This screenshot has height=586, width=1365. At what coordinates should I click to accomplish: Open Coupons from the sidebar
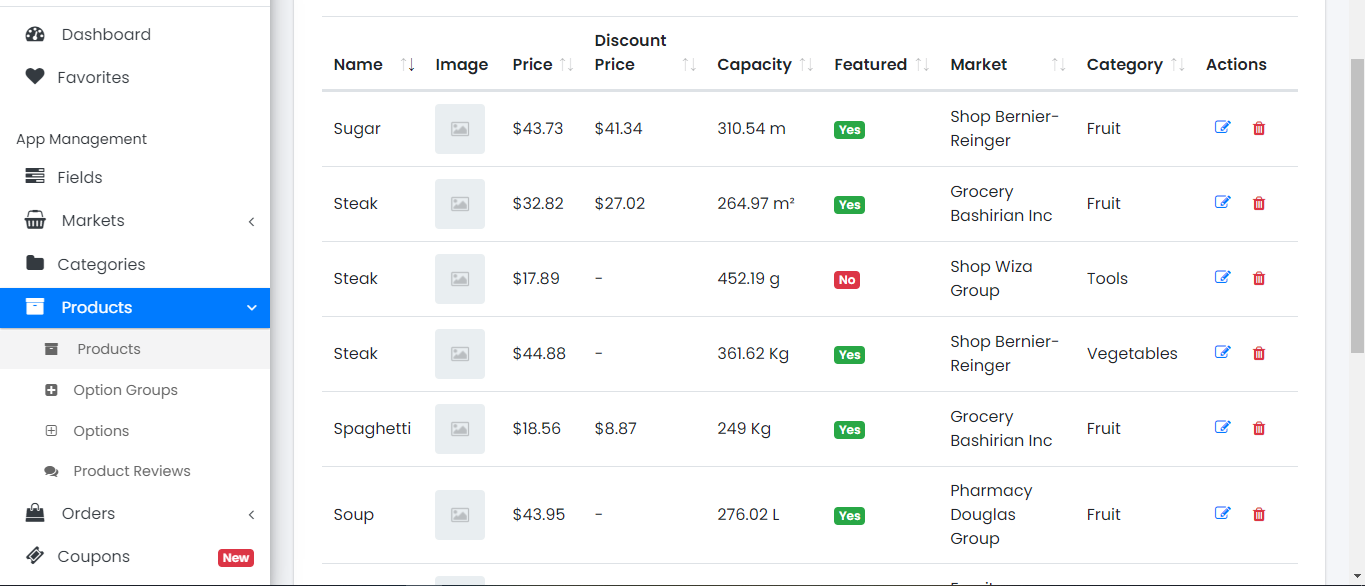[x=93, y=556]
